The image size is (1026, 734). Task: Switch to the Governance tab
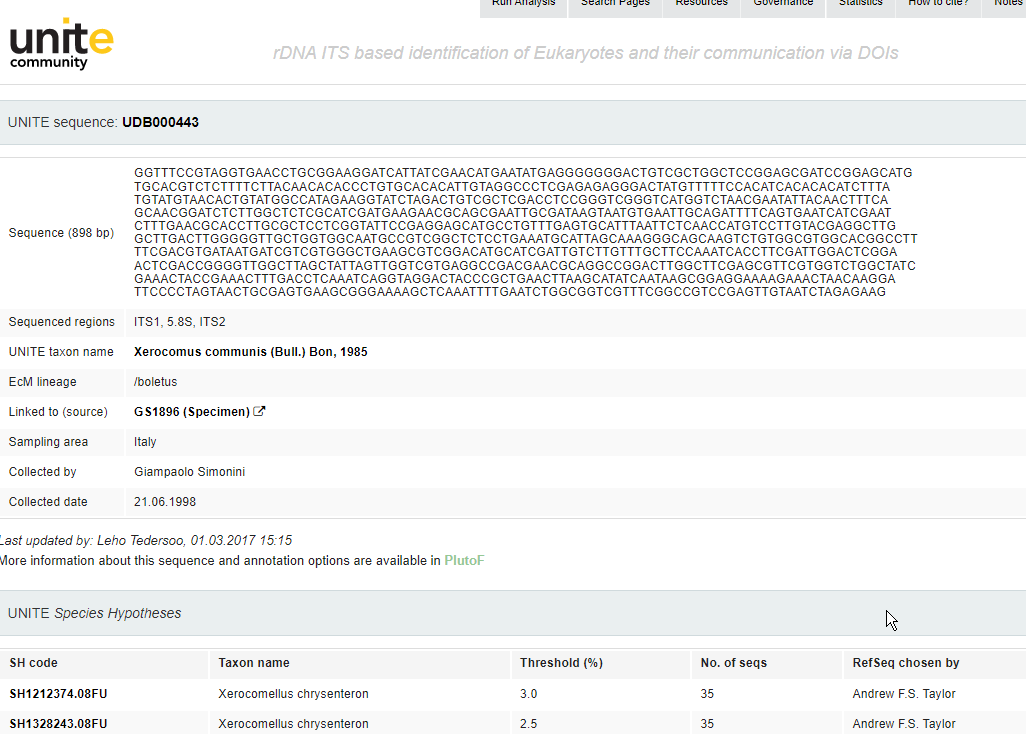783,5
